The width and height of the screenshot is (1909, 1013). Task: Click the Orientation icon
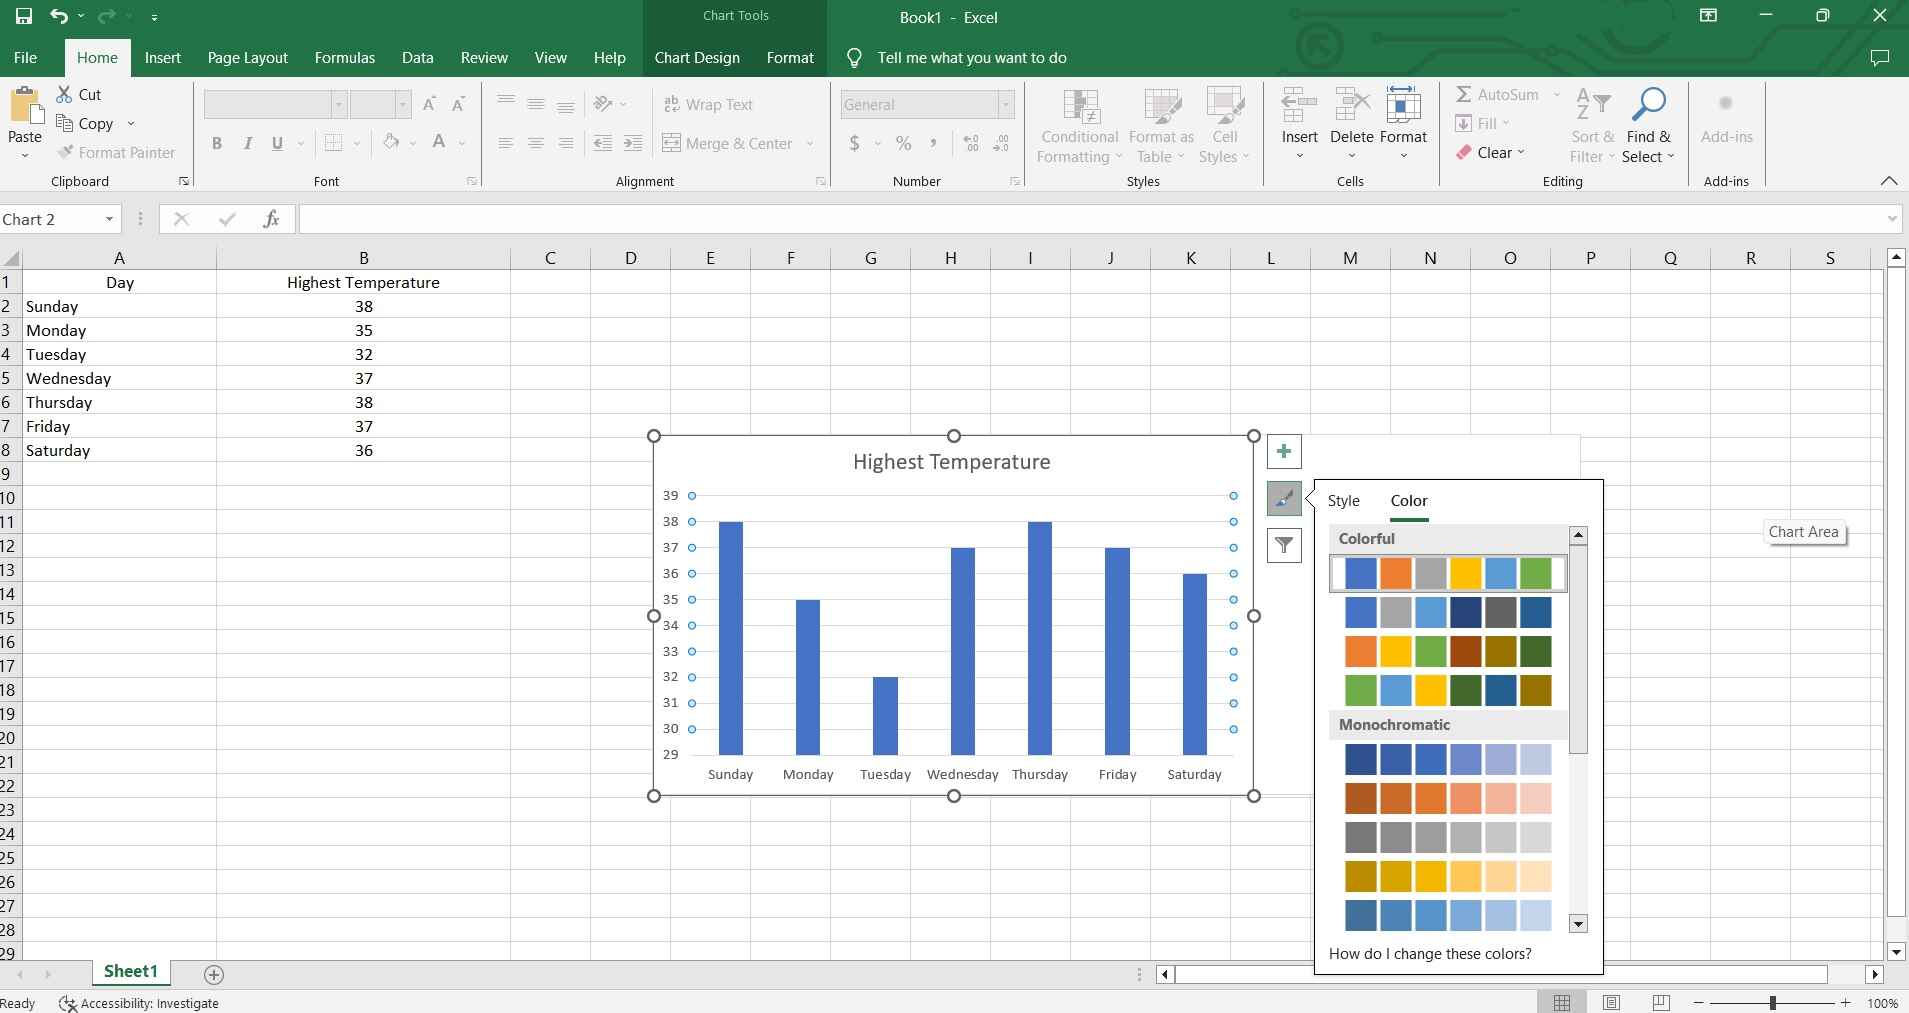pyautogui.click(x=603, y=104)
